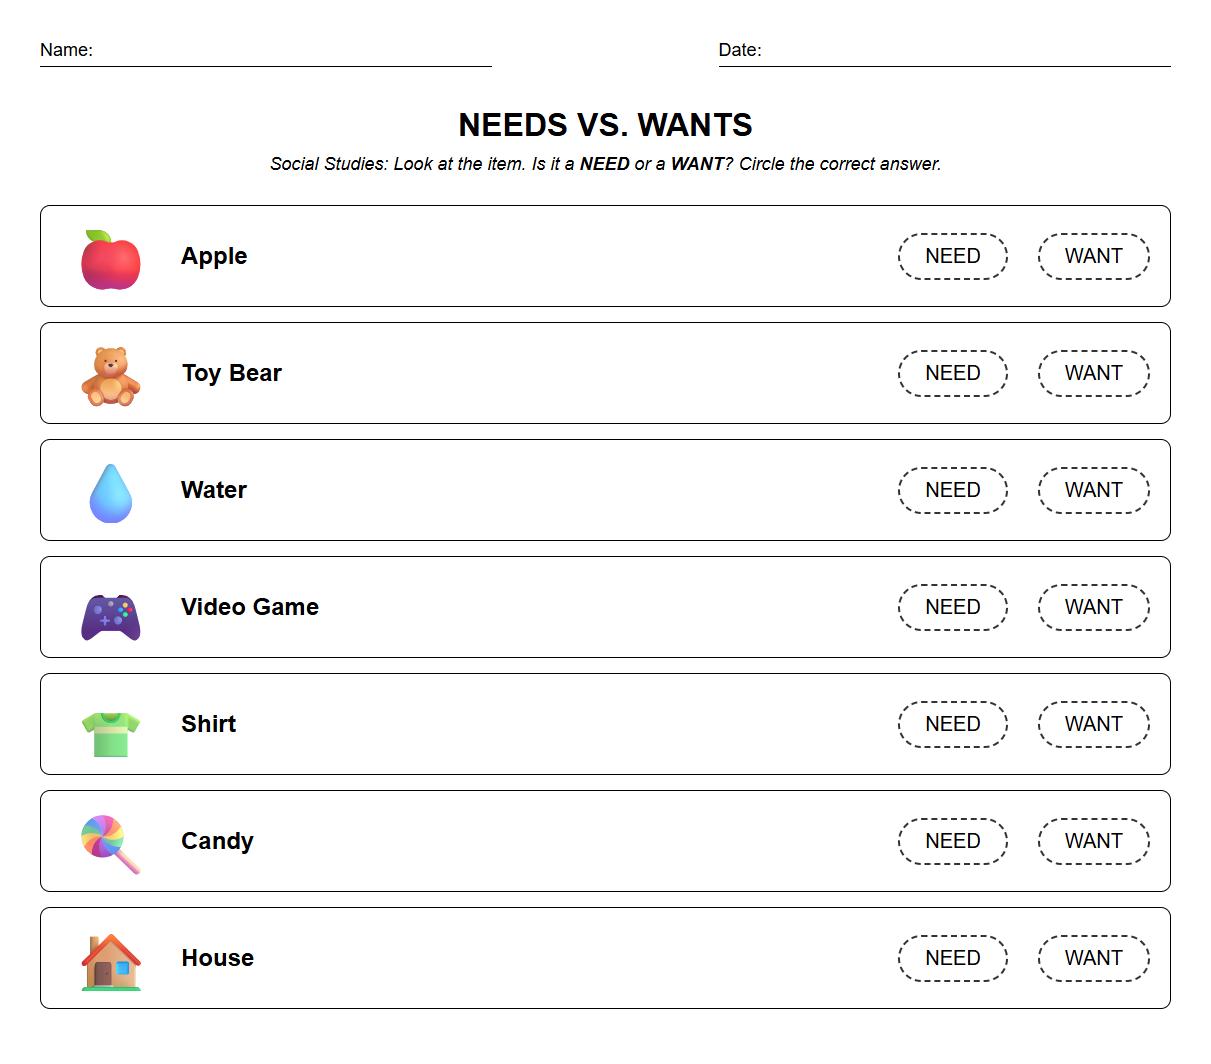Screen dimensions: 1211x1064
Task: Click the blue water droplet icon
Action: 110,493
